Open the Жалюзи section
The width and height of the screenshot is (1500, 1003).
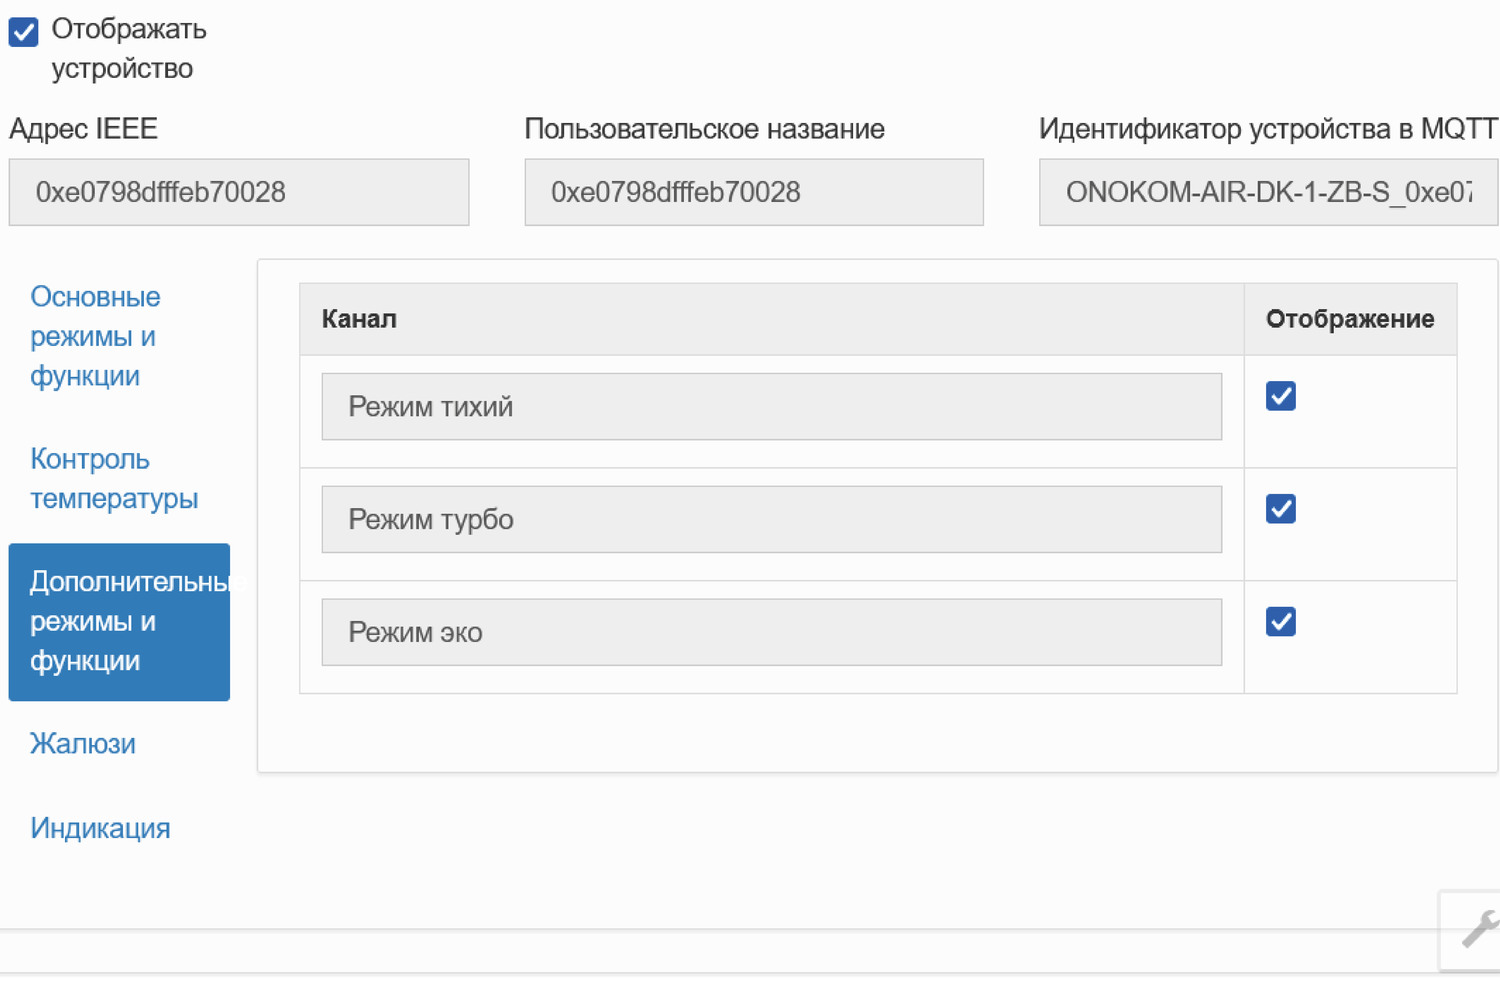click(x=83, y=743)
